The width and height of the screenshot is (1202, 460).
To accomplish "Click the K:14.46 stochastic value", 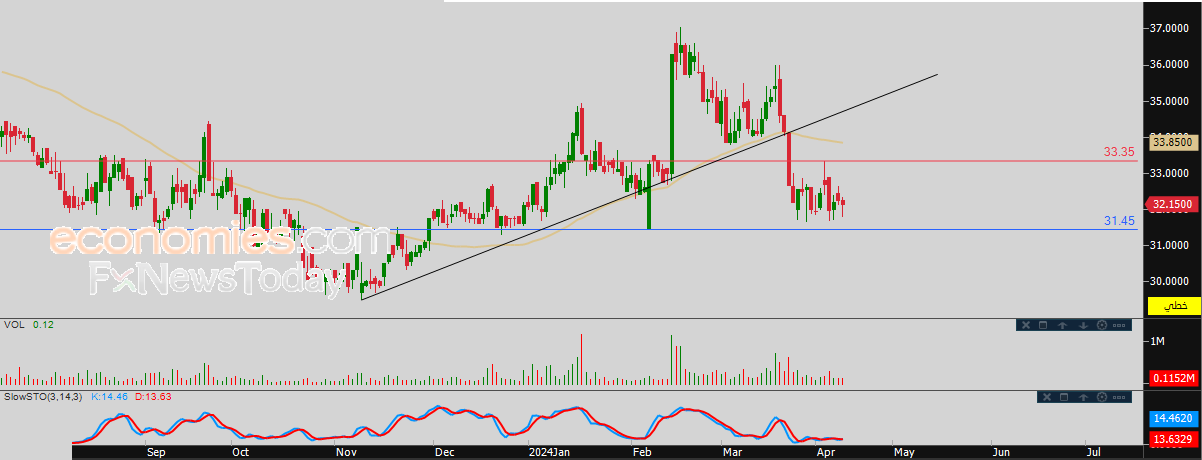I will tap(109, 397).
